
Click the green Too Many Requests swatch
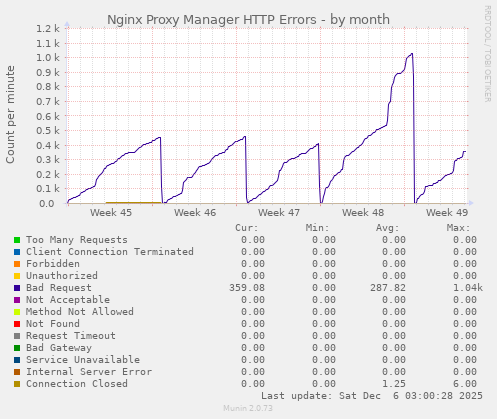coord(17,240)
